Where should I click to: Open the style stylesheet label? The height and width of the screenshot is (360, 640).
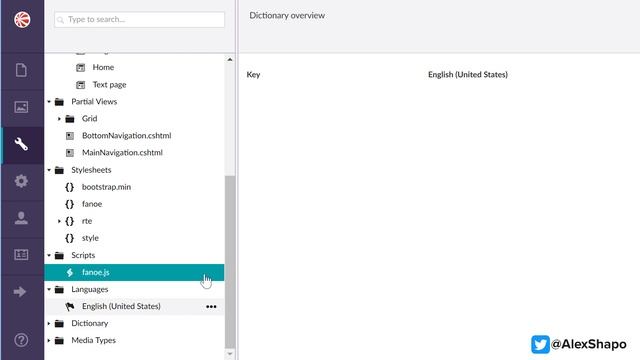tap(90, 238)
